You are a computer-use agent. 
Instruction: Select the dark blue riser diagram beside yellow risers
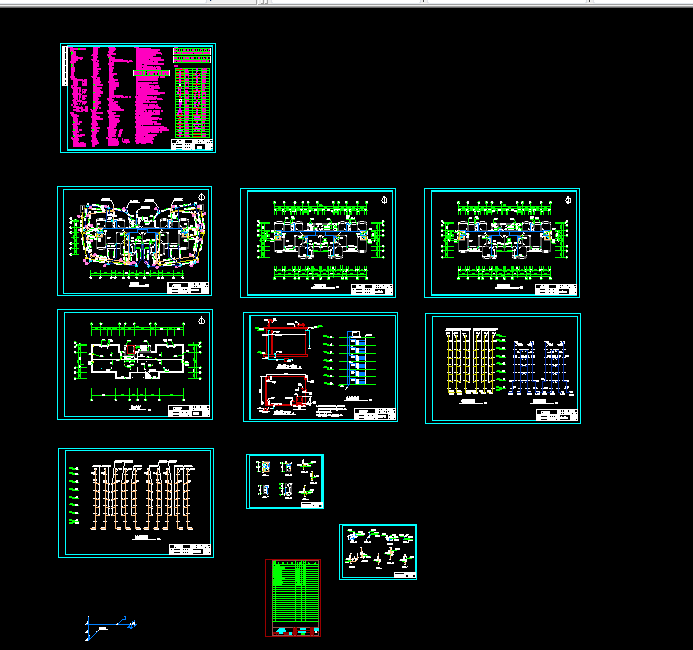click(539, 368)
